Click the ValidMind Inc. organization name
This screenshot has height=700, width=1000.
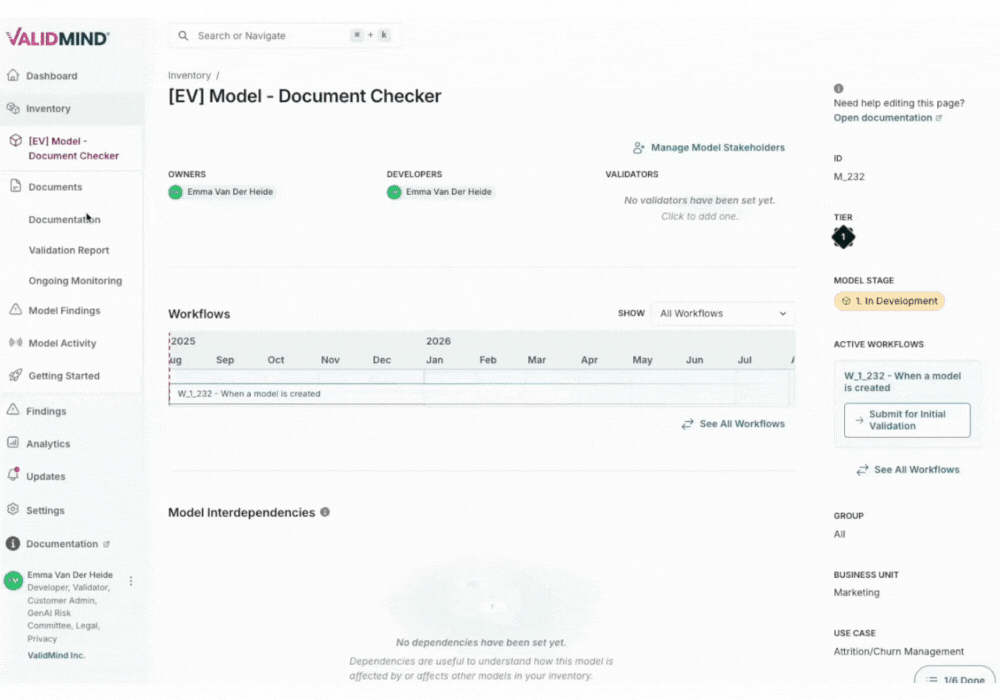pos(56,655)
